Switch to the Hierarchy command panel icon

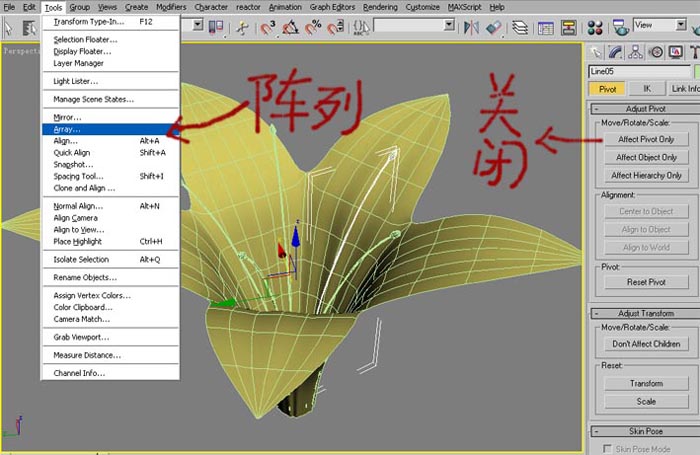coord(635,52)
